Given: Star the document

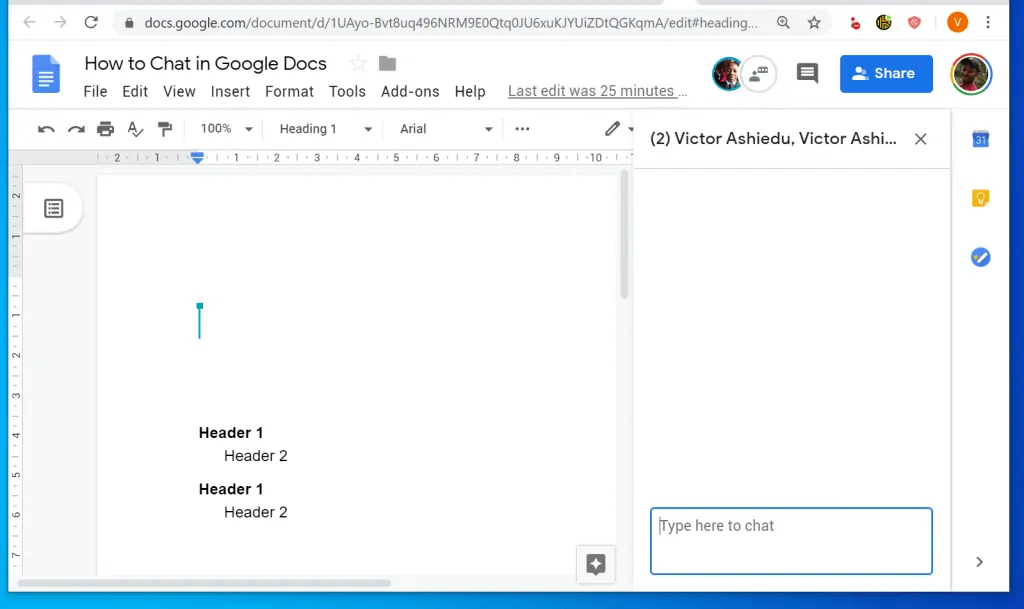Looking at the screenshot, I should tap(357, 62).
